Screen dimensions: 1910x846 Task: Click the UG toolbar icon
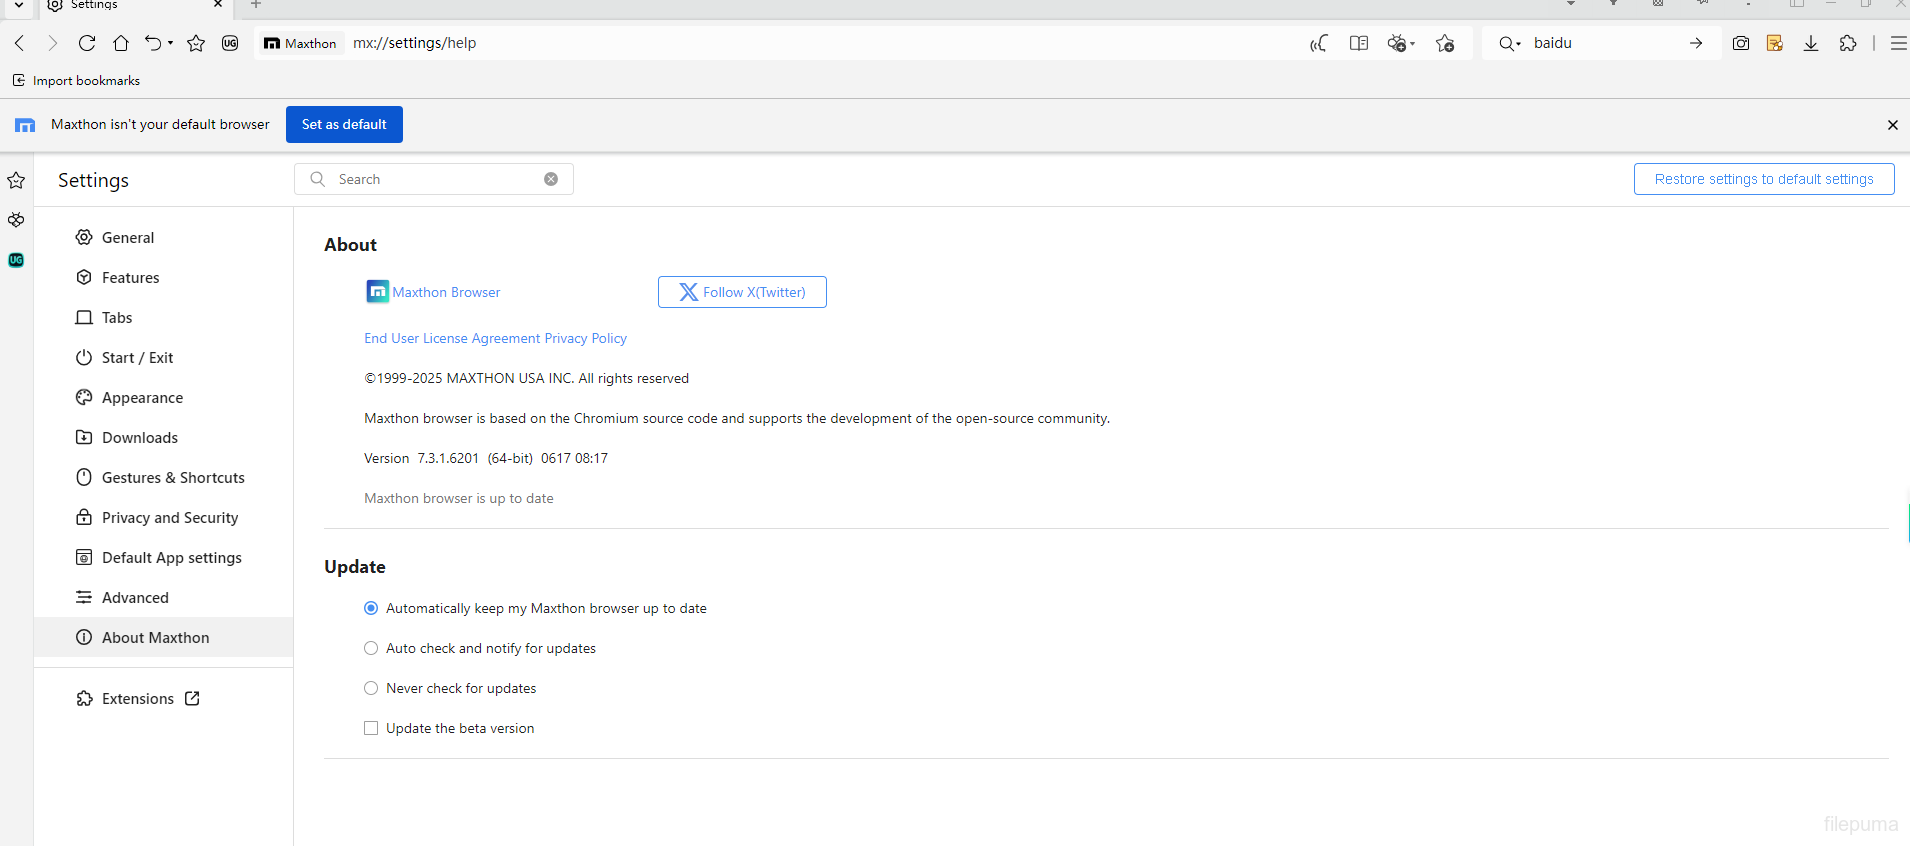coord(230,43)
